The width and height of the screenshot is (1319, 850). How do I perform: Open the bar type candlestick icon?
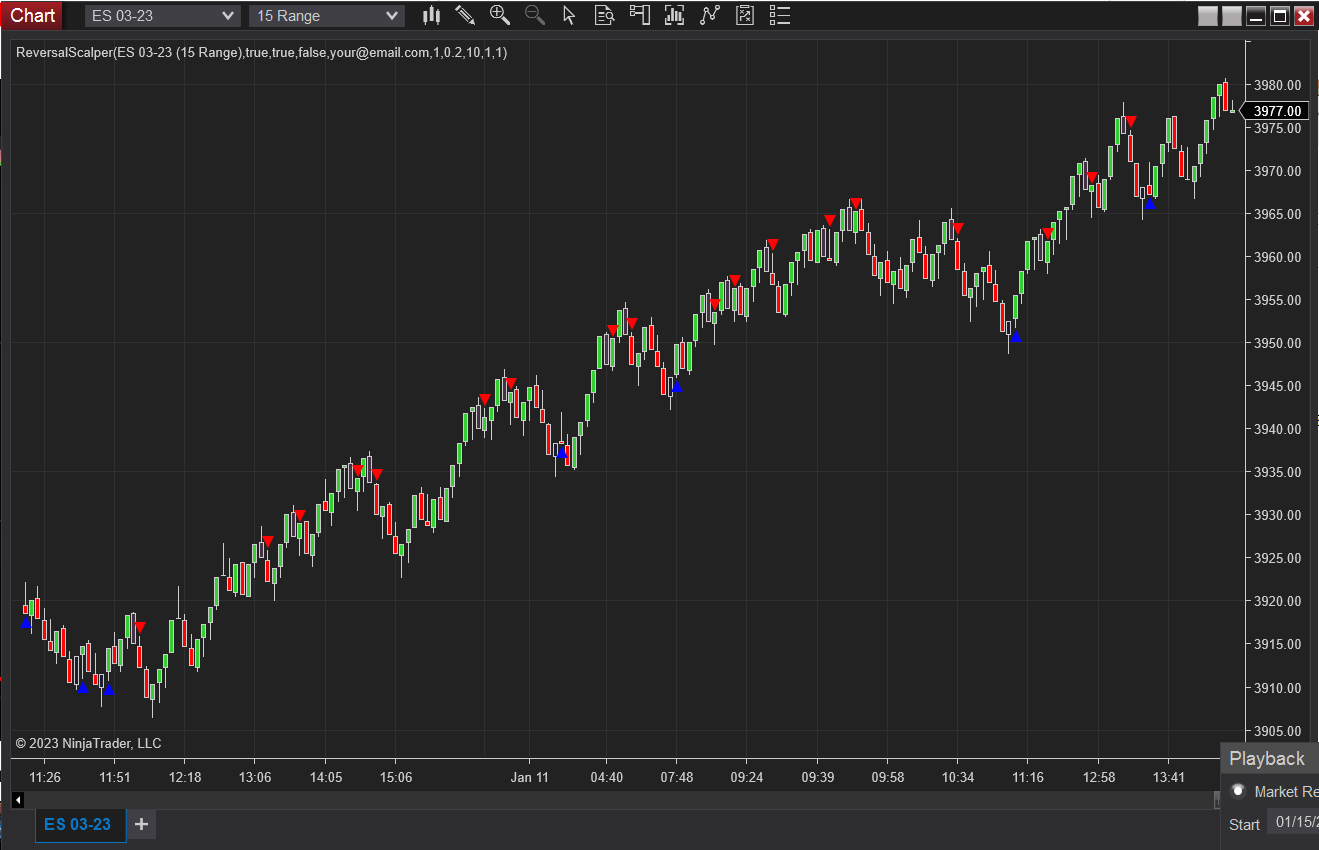[431, 15]
